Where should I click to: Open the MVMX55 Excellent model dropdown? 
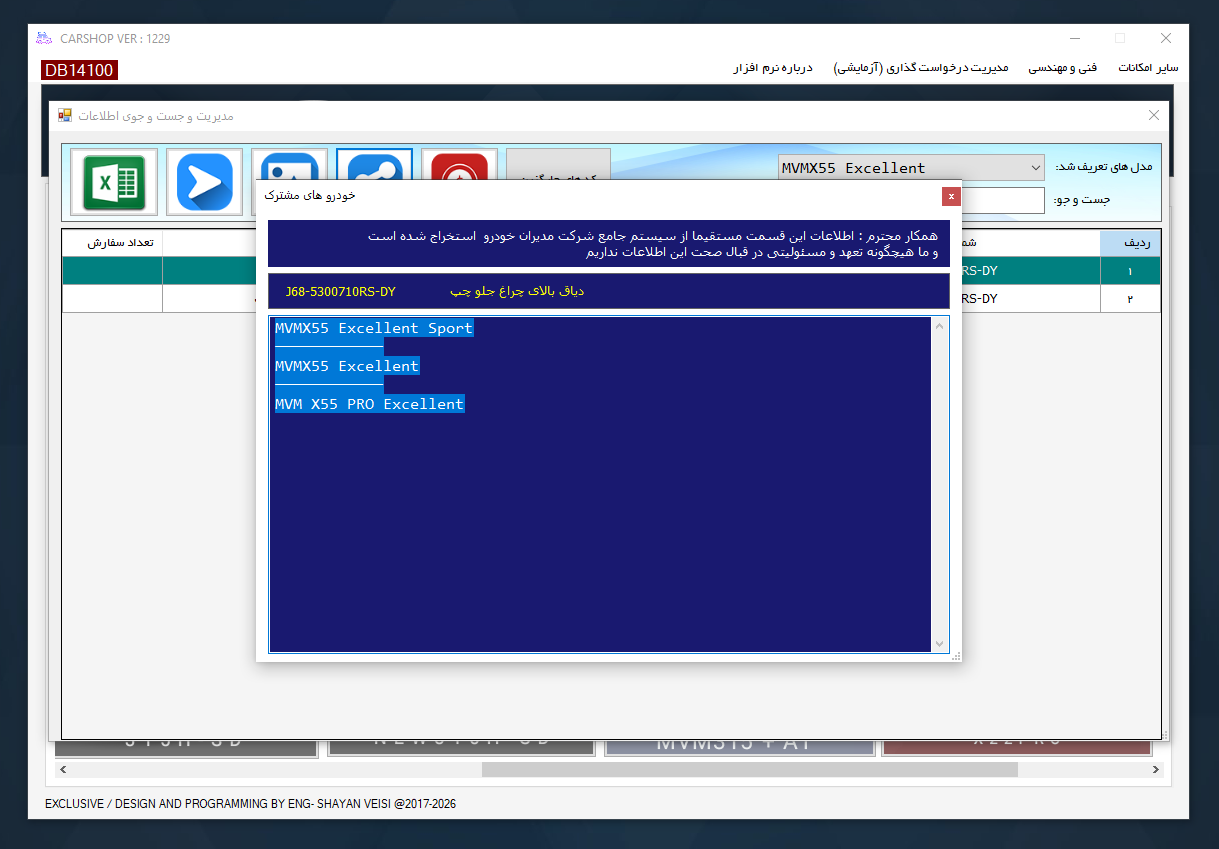(911, 168)
